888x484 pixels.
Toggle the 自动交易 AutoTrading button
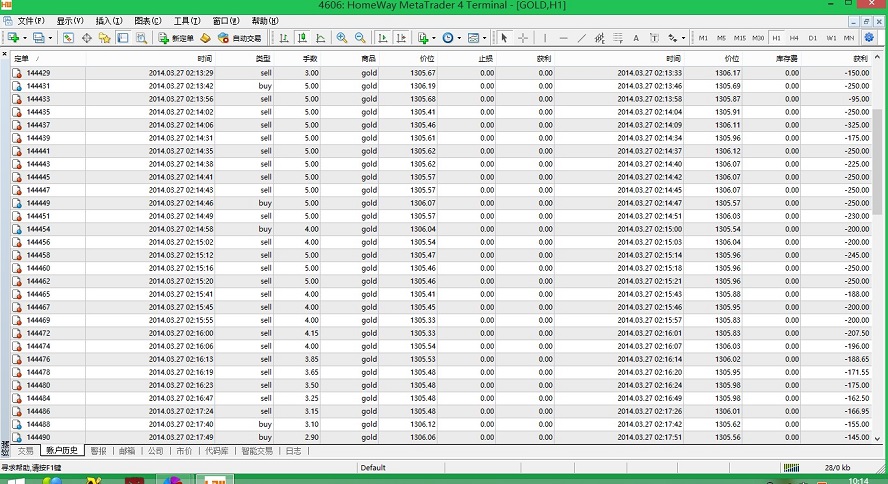click(240, 38)
